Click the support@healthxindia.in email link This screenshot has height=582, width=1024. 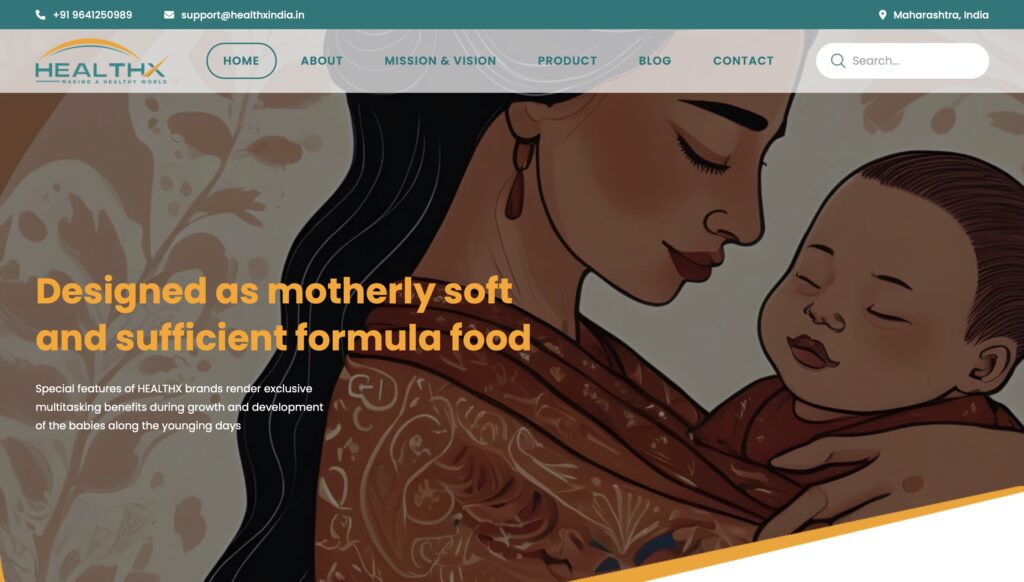coord(242,14)
